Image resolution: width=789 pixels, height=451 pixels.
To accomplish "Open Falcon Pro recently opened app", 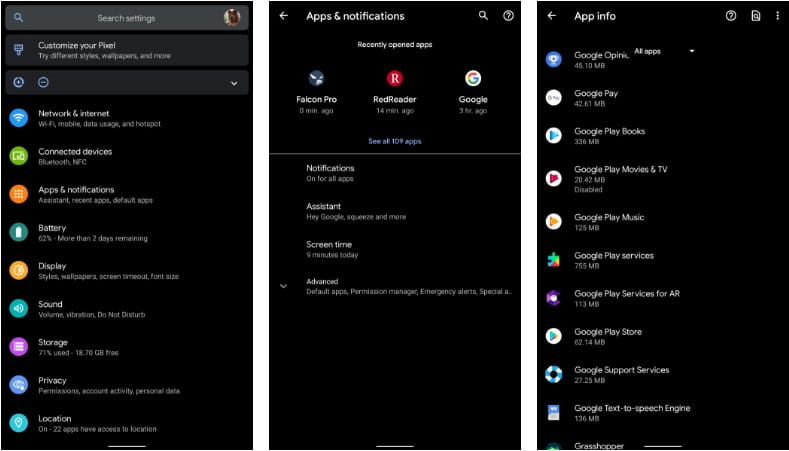I will click(317, 92).
